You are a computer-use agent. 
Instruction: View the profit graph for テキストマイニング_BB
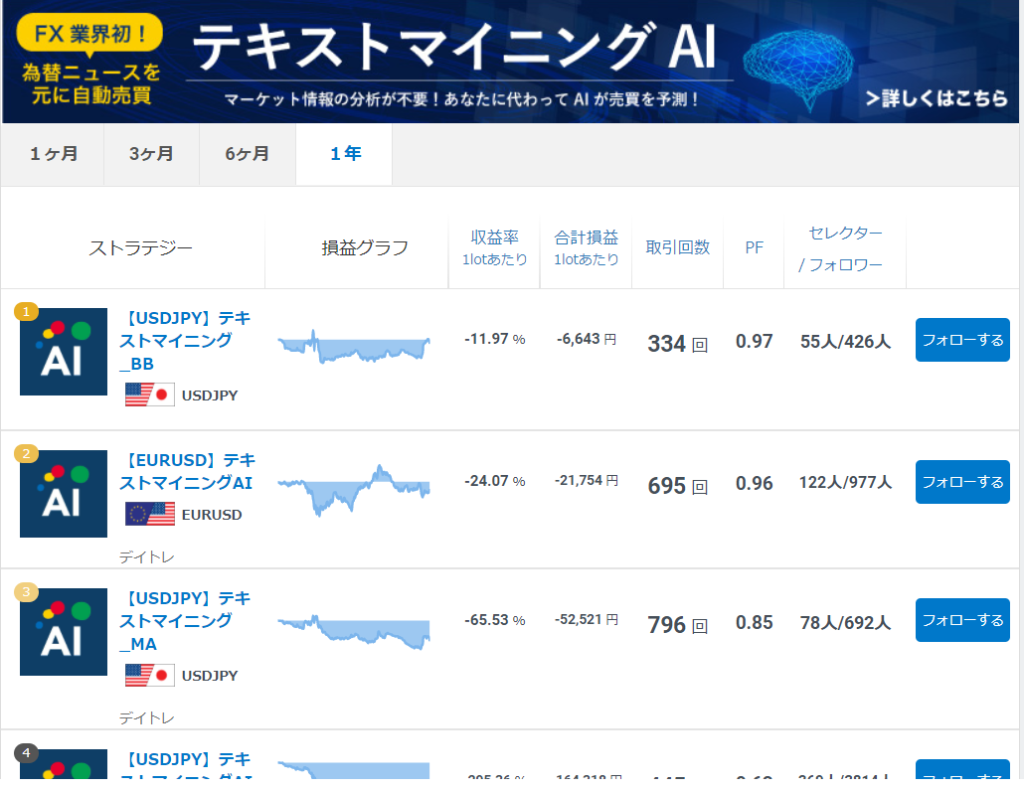pyautogui.click(x=354, y=346)
